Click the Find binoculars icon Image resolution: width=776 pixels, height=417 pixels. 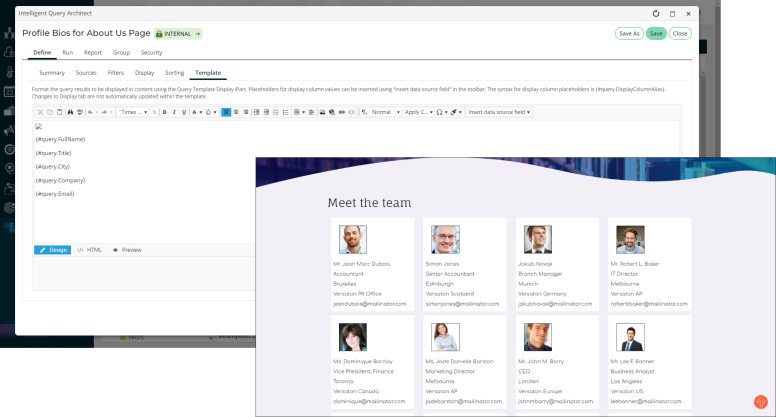70,112
